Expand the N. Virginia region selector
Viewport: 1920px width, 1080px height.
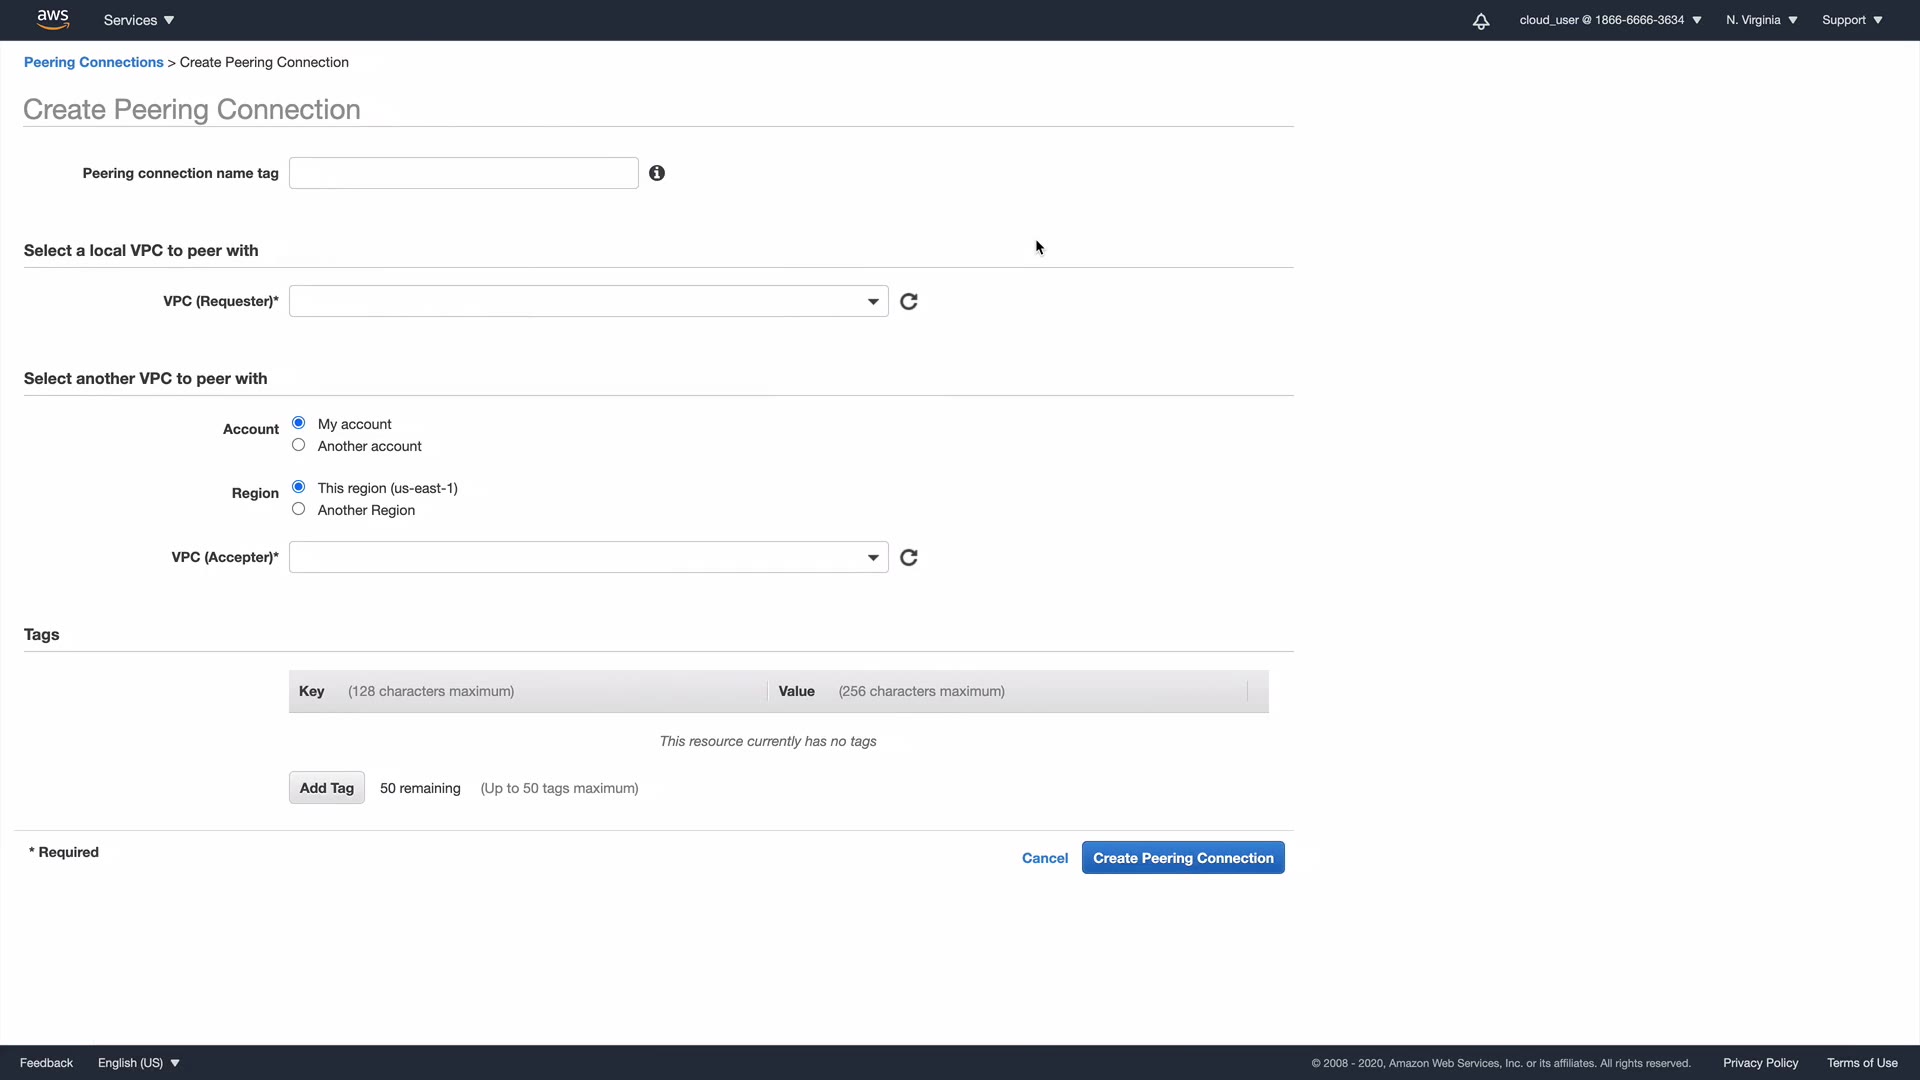point(1761,20)
